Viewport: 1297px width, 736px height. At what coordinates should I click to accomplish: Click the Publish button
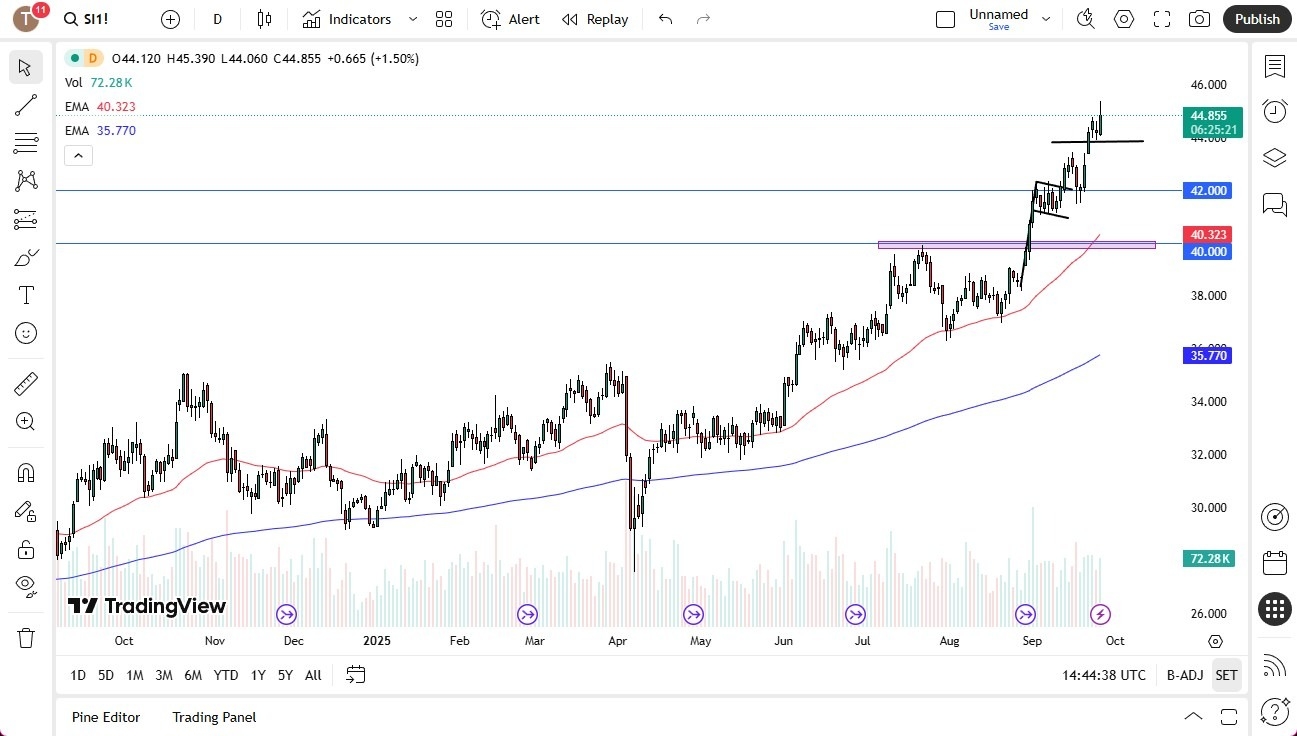pyautogui.click(x=1257, y=19)
